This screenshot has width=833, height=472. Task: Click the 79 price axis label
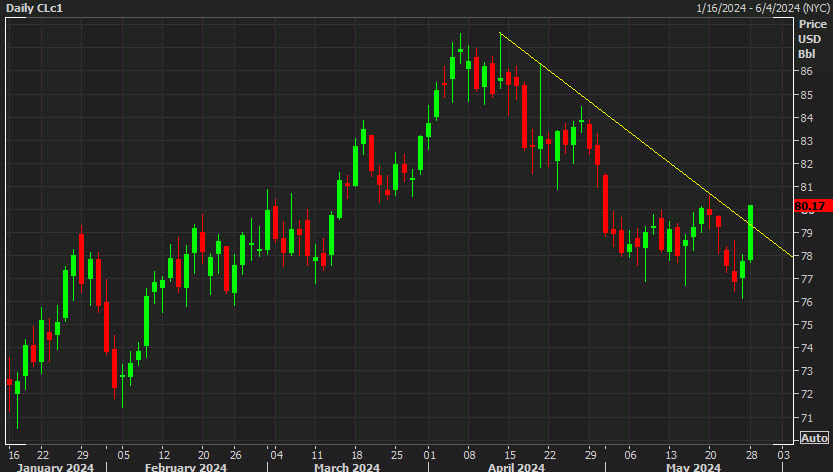click(806, 233)
